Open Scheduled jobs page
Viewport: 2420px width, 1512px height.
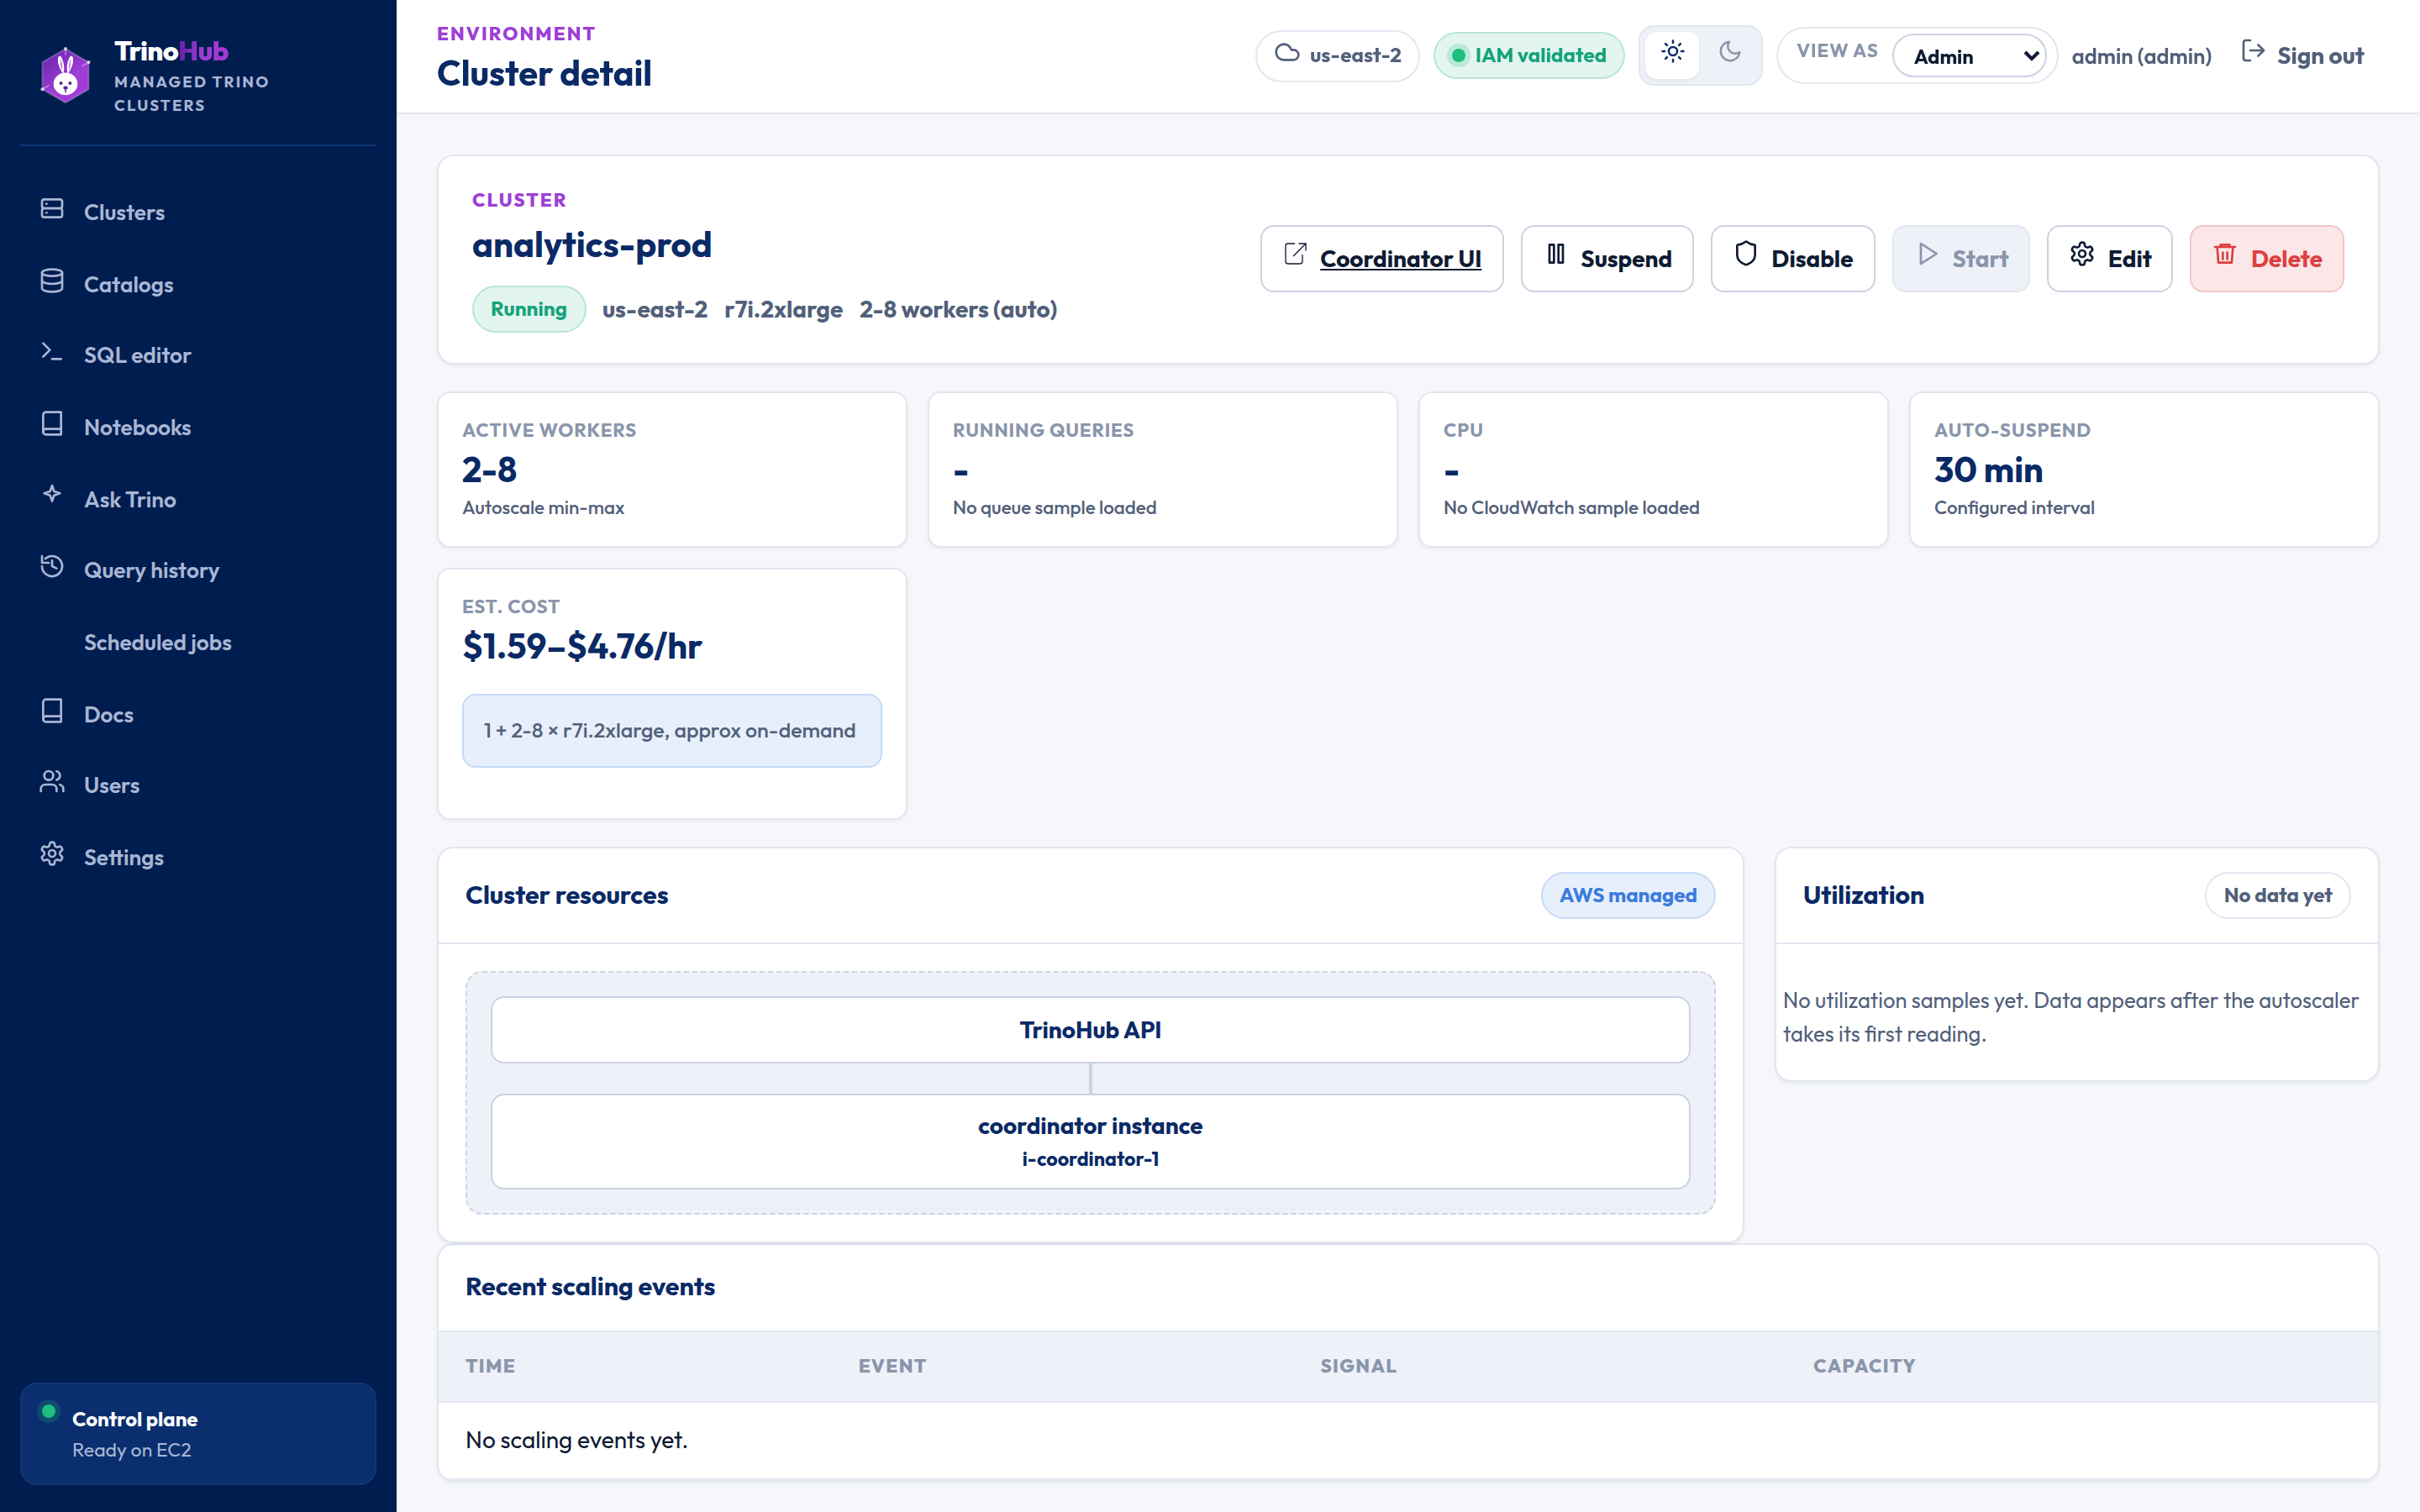tap(198, 642)
